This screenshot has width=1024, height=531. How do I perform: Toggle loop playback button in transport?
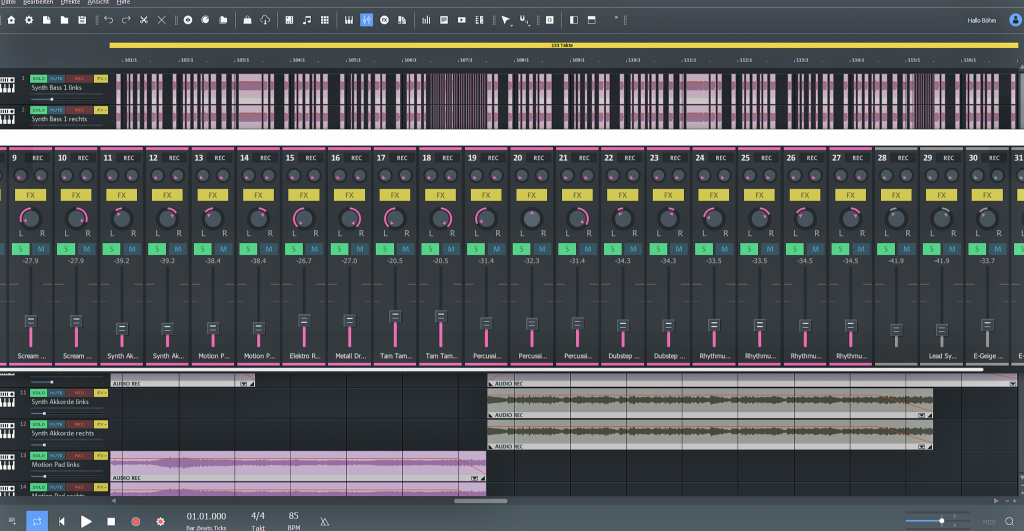tap(37, 521)
